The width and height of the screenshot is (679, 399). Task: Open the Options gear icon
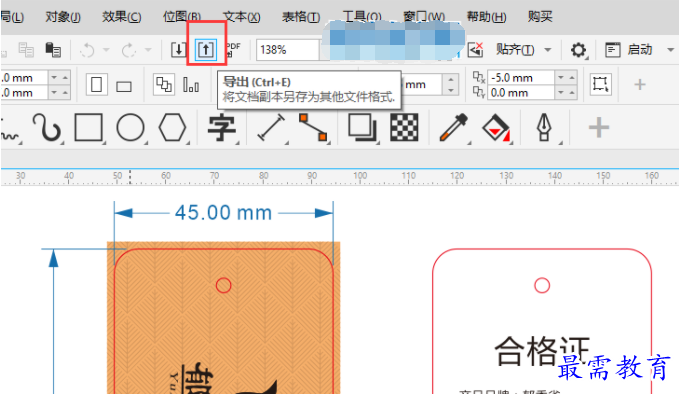pyautogui.click(x=578, y=50)
